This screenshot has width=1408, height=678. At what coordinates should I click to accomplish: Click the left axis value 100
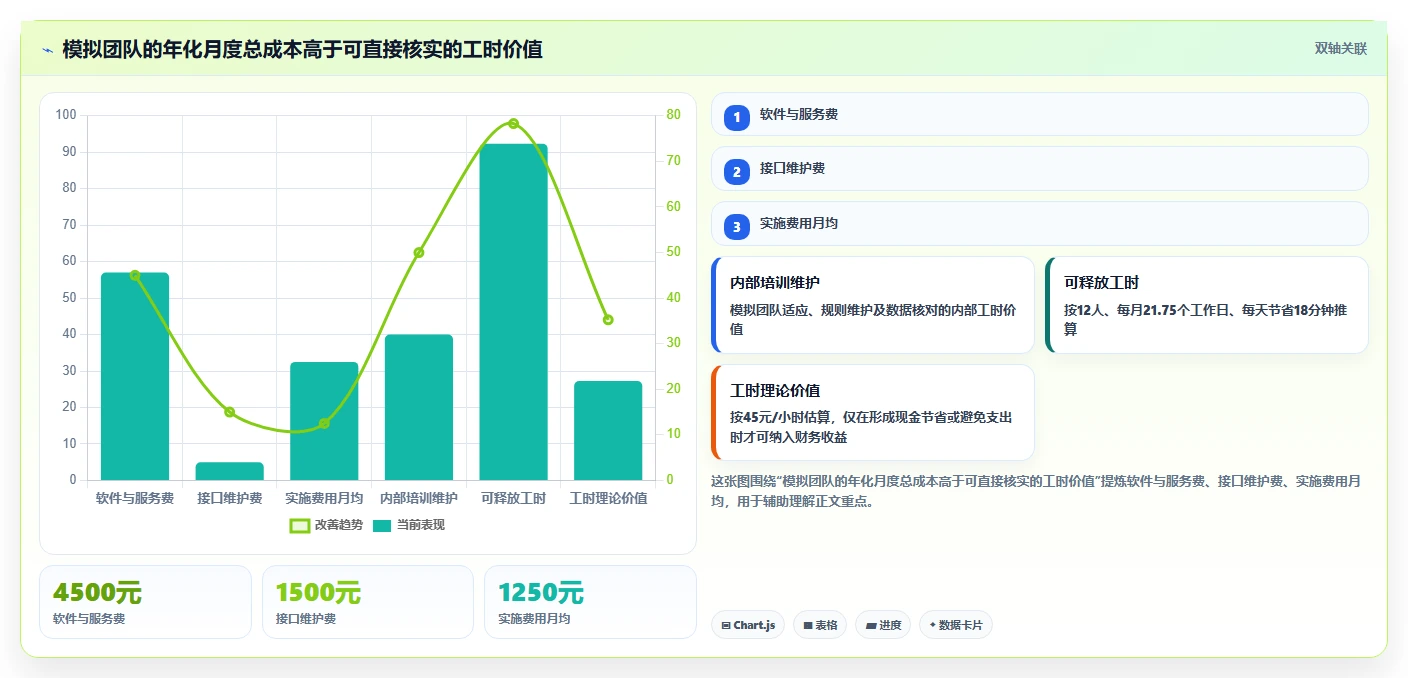[x=66, y=115]
